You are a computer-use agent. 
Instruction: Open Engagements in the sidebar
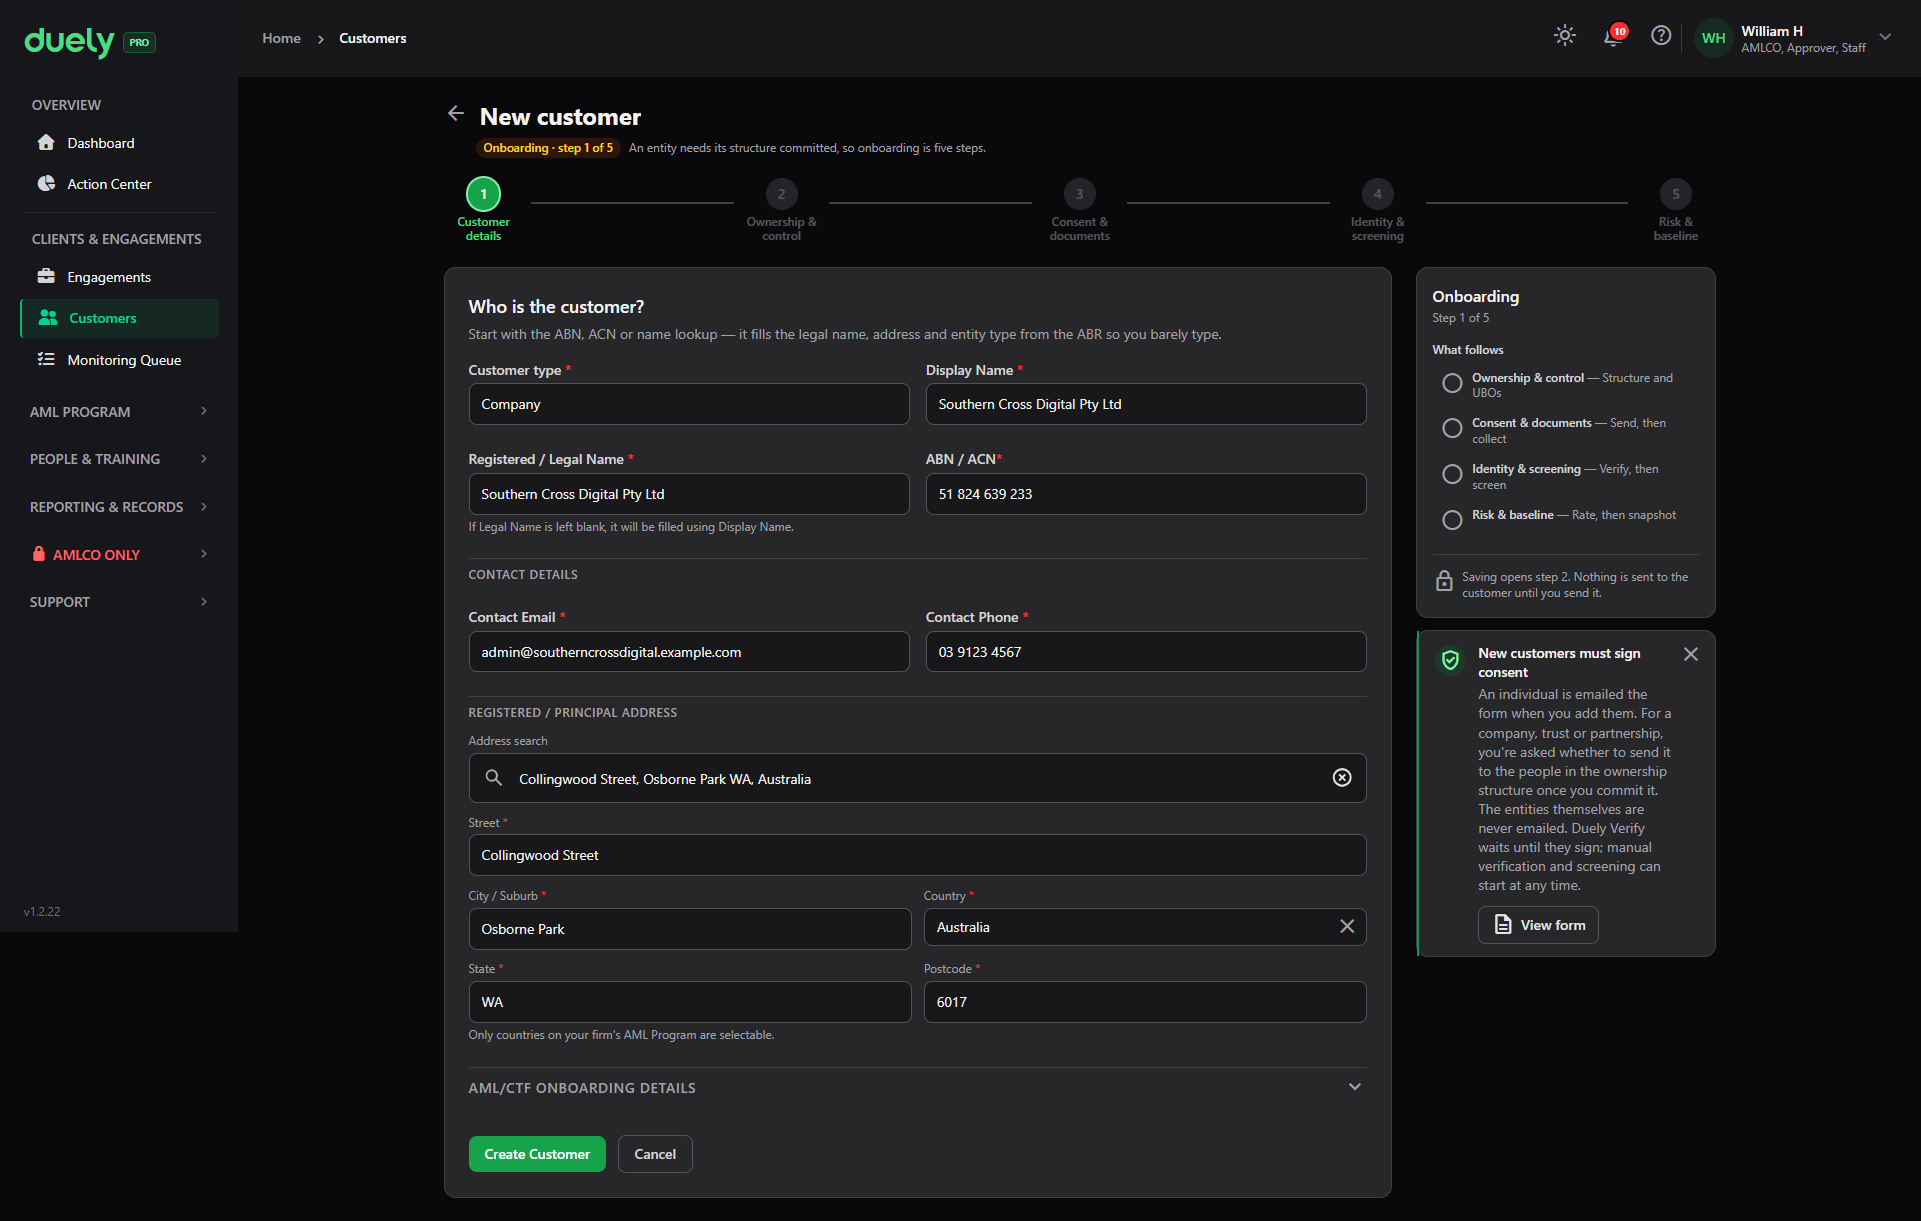(x=119, y=276)
